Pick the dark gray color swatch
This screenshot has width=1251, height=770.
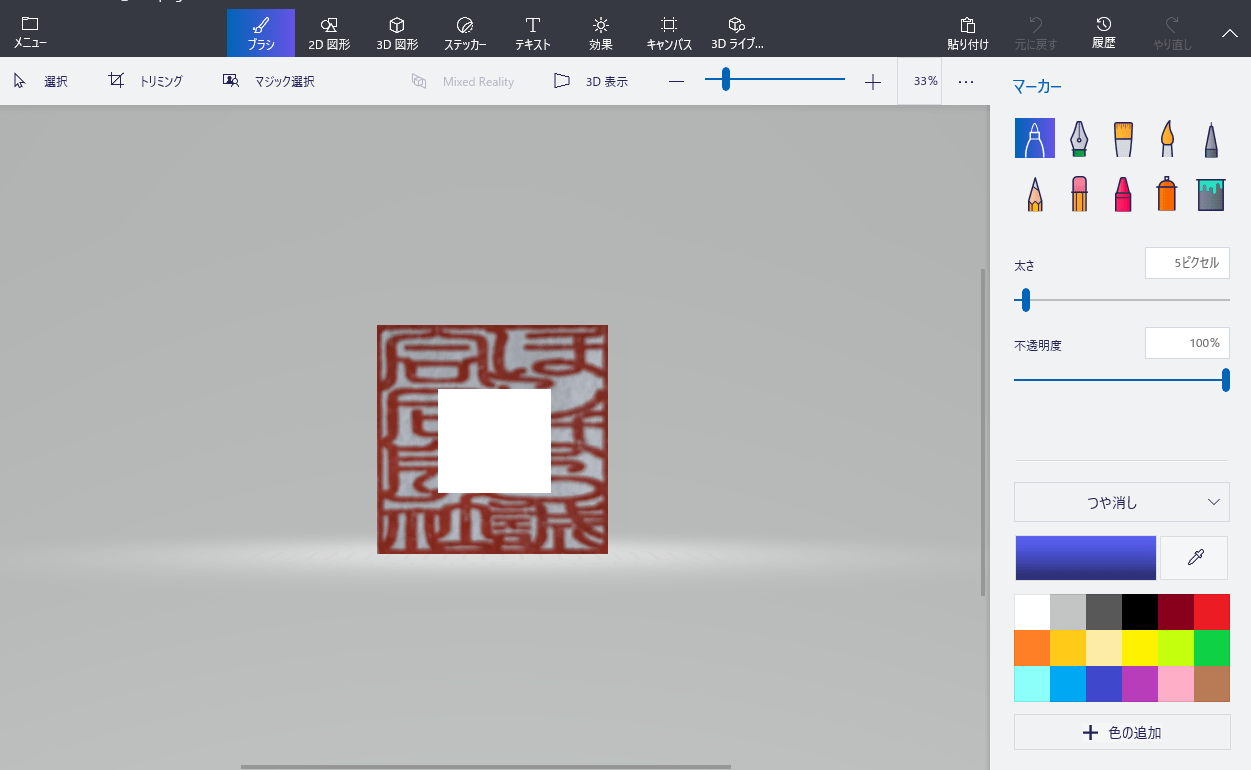click(1104, 612)
